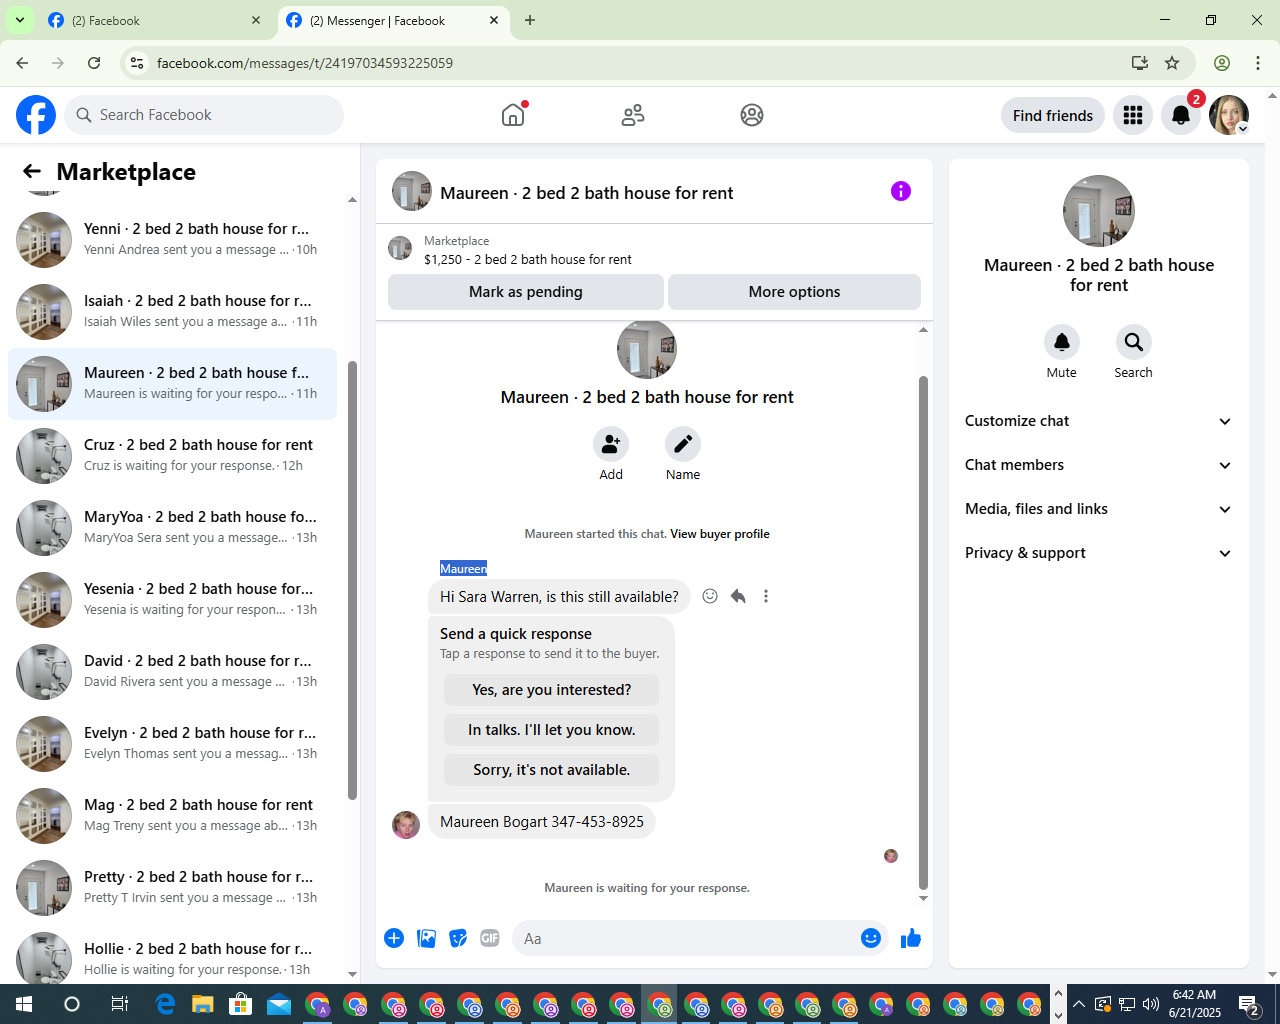The width and height of the screenshot is (1280, 1024).
Task: Expand Media, files and links section
Action: tap(1099, 509)
